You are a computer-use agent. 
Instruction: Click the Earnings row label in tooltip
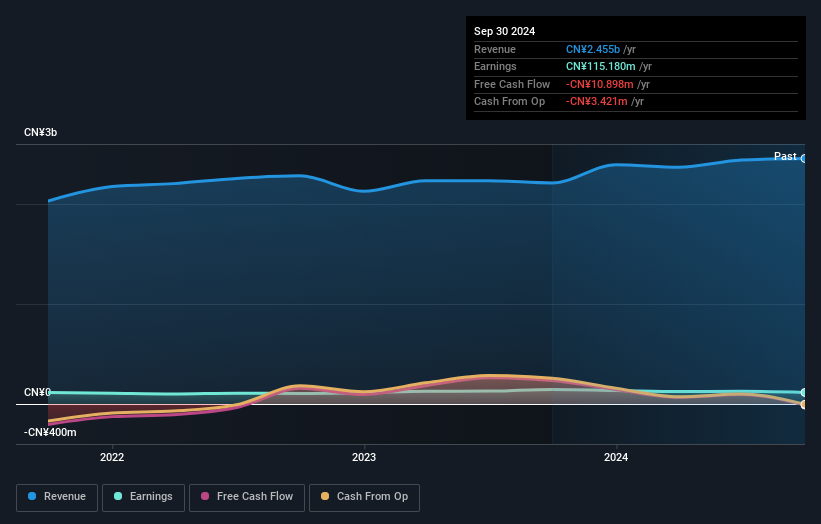[x=495, y=66]
